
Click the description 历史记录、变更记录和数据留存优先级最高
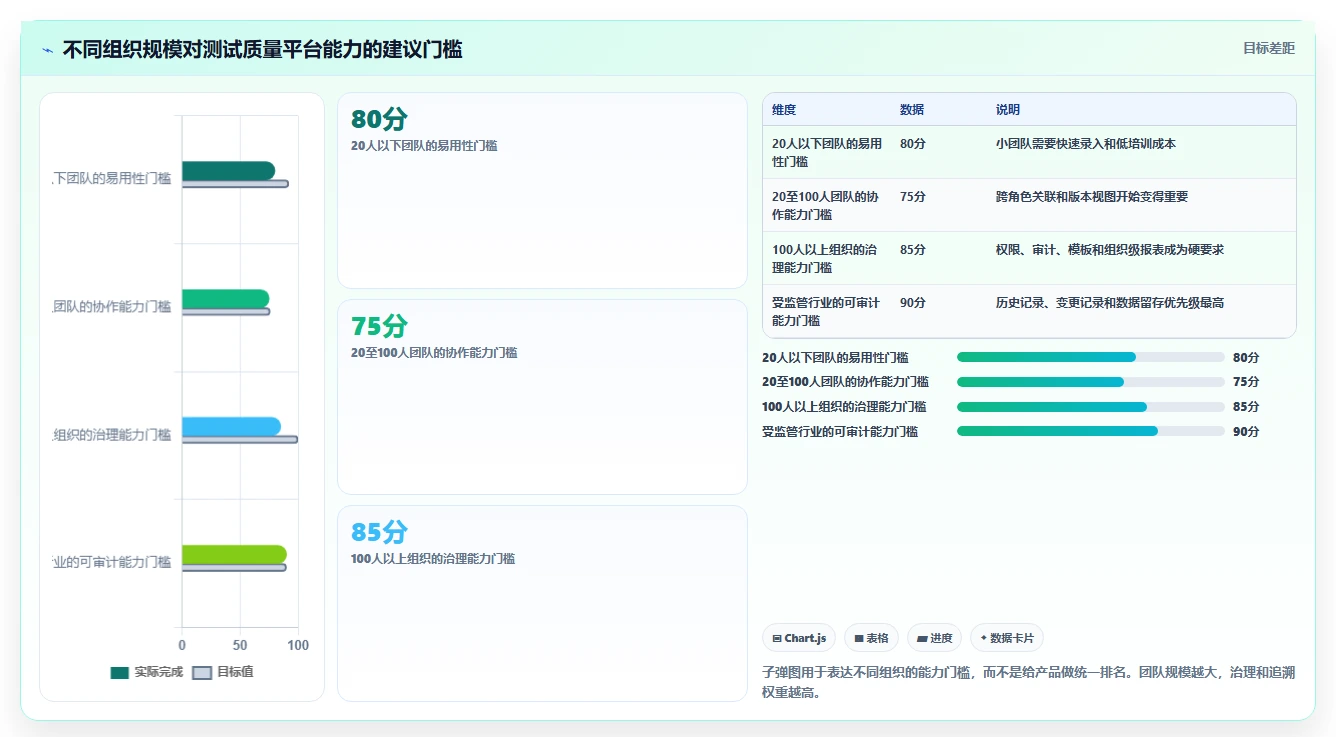1110,303
